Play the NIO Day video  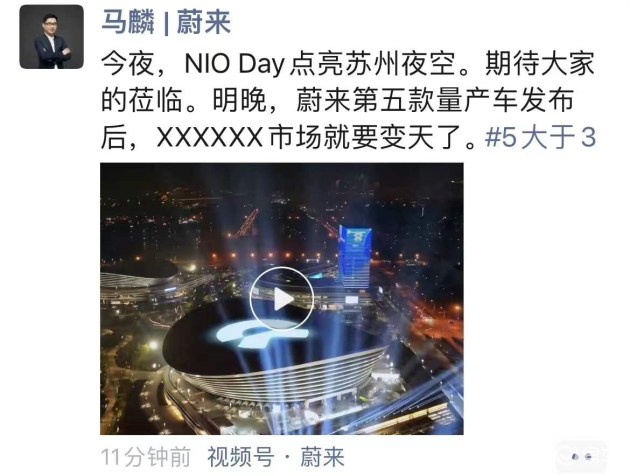pos(282,299)
